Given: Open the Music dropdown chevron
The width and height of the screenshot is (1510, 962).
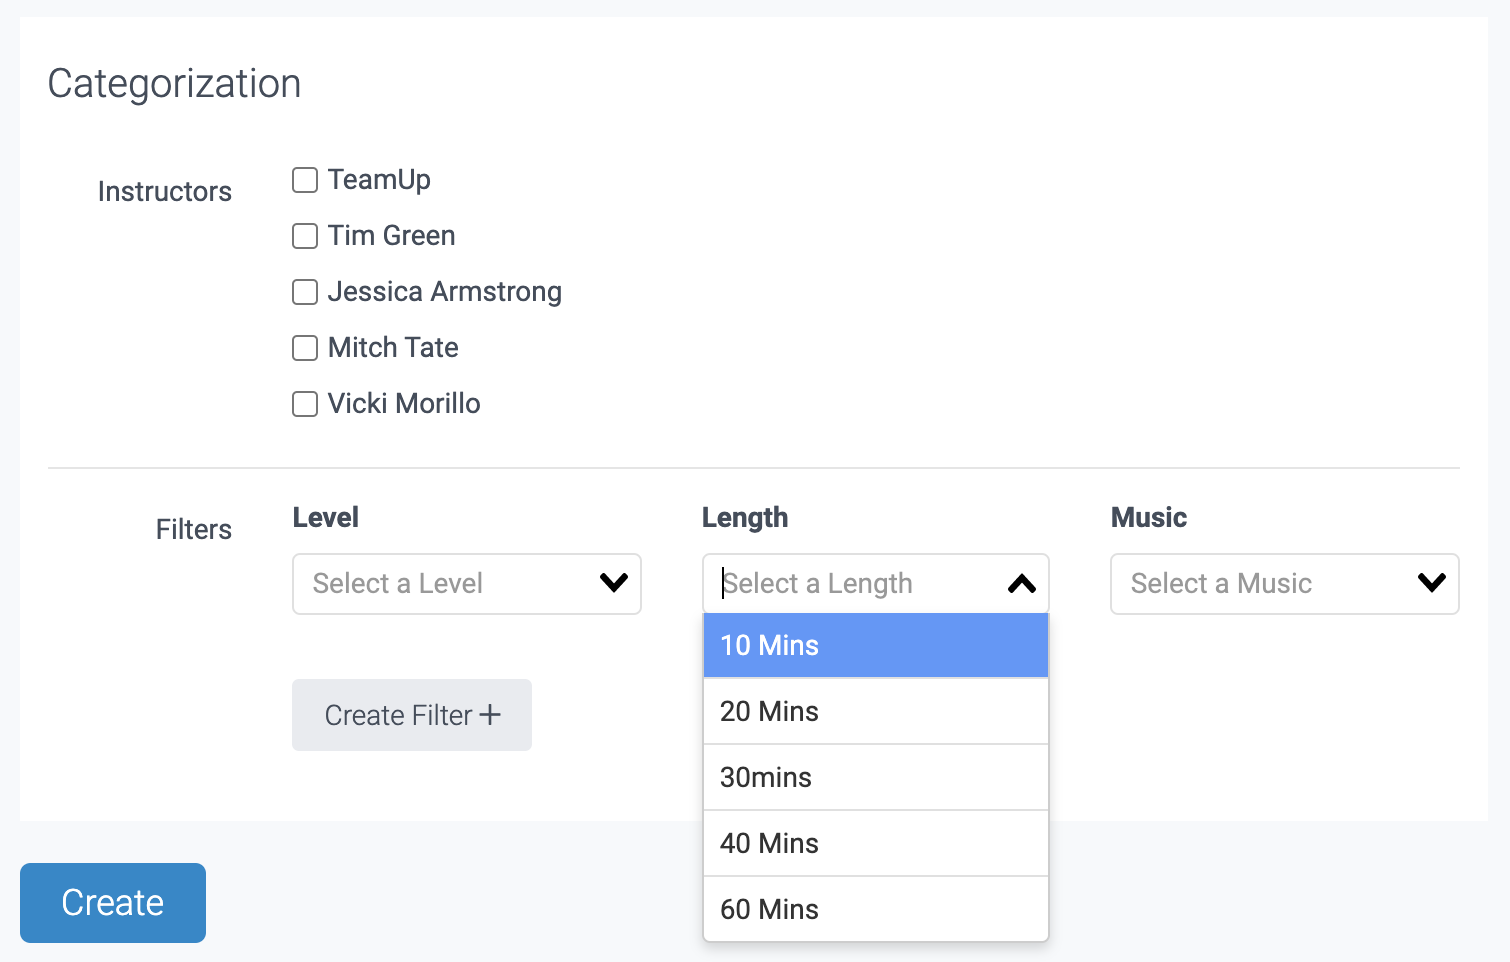Looking at the screenshot, I should pyautogui.click(x=1431, y=583).
